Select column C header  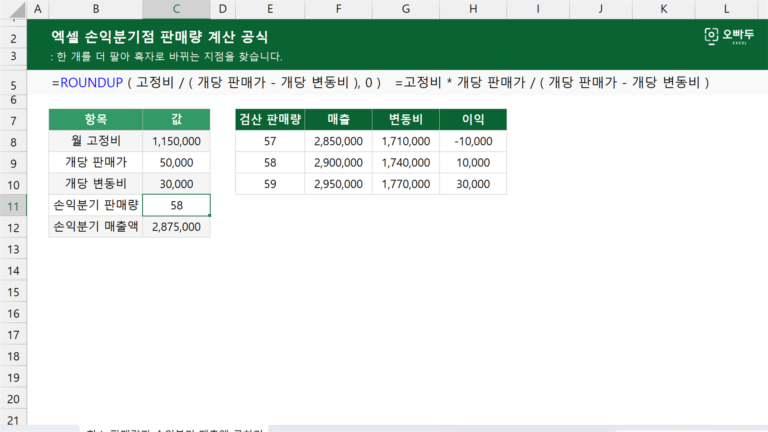[176, 9]
